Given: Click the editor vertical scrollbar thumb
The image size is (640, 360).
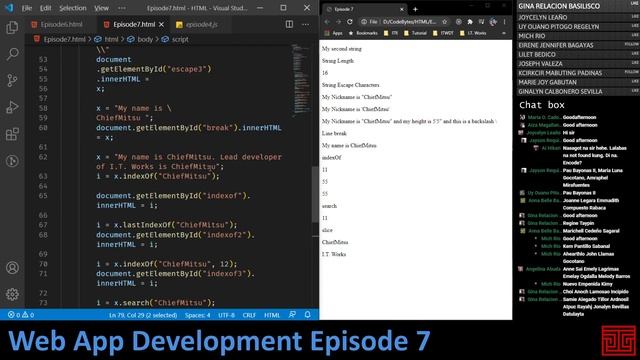Looking at the screenshot, I should tap(315, 194).
